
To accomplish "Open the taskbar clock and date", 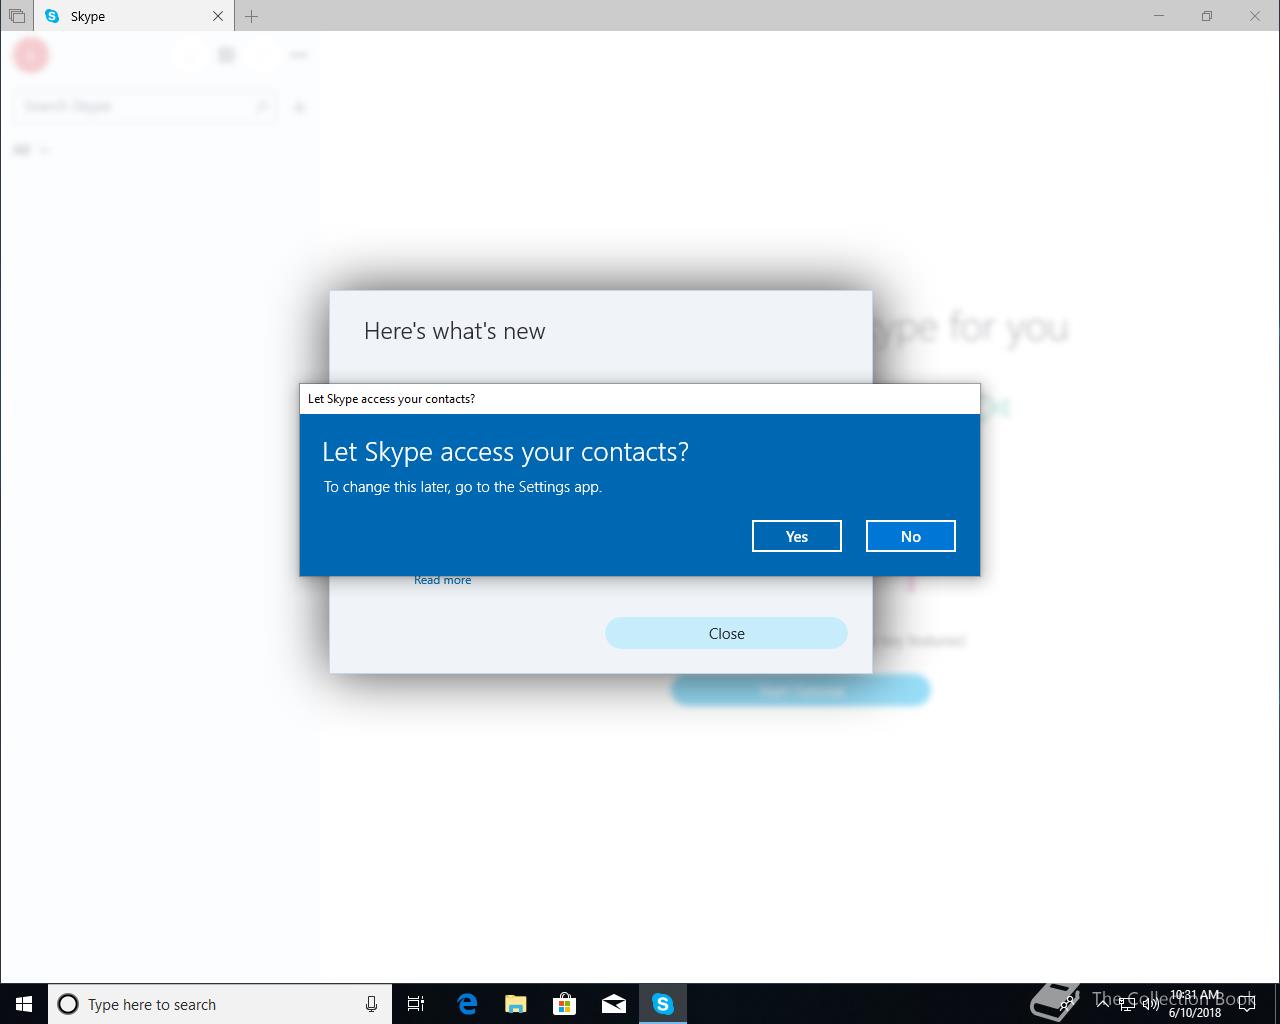I will [1194, 1004].
